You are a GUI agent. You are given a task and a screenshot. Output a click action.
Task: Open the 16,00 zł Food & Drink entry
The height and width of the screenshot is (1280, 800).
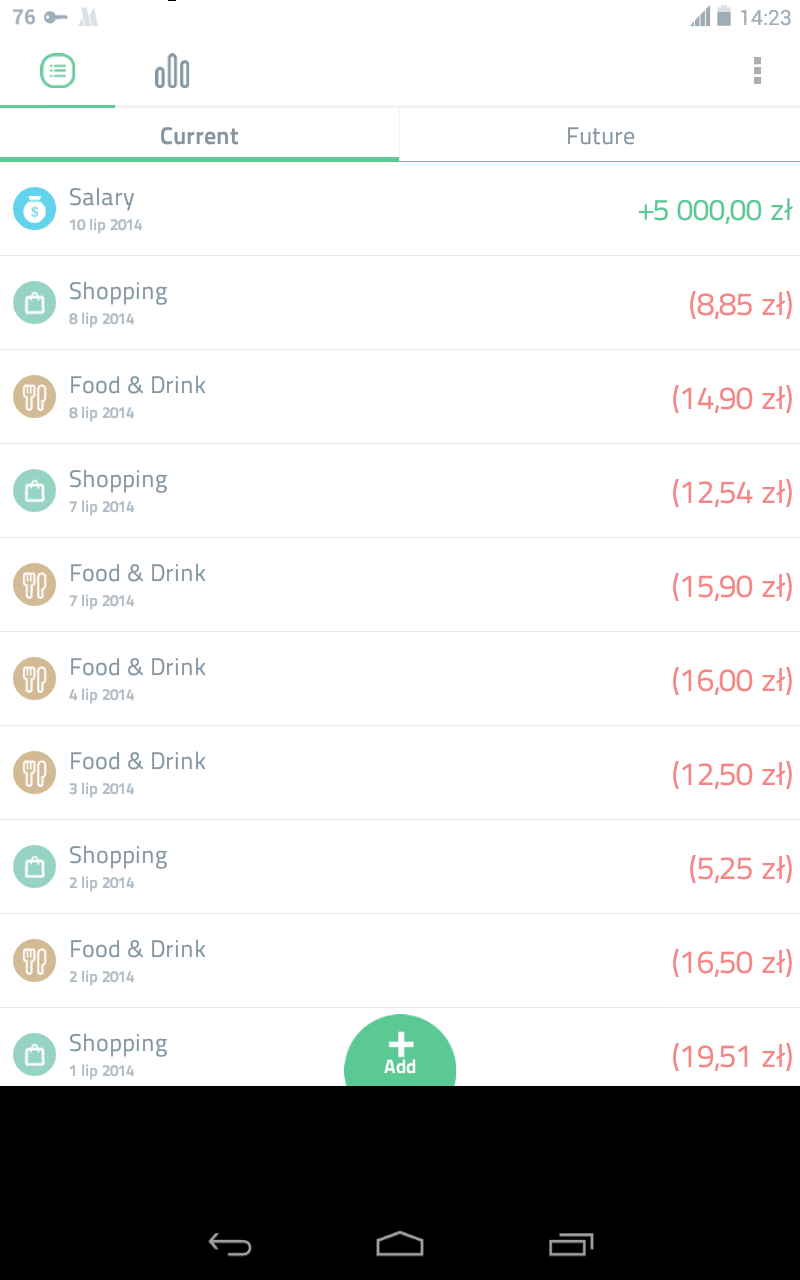pos(400,679)
